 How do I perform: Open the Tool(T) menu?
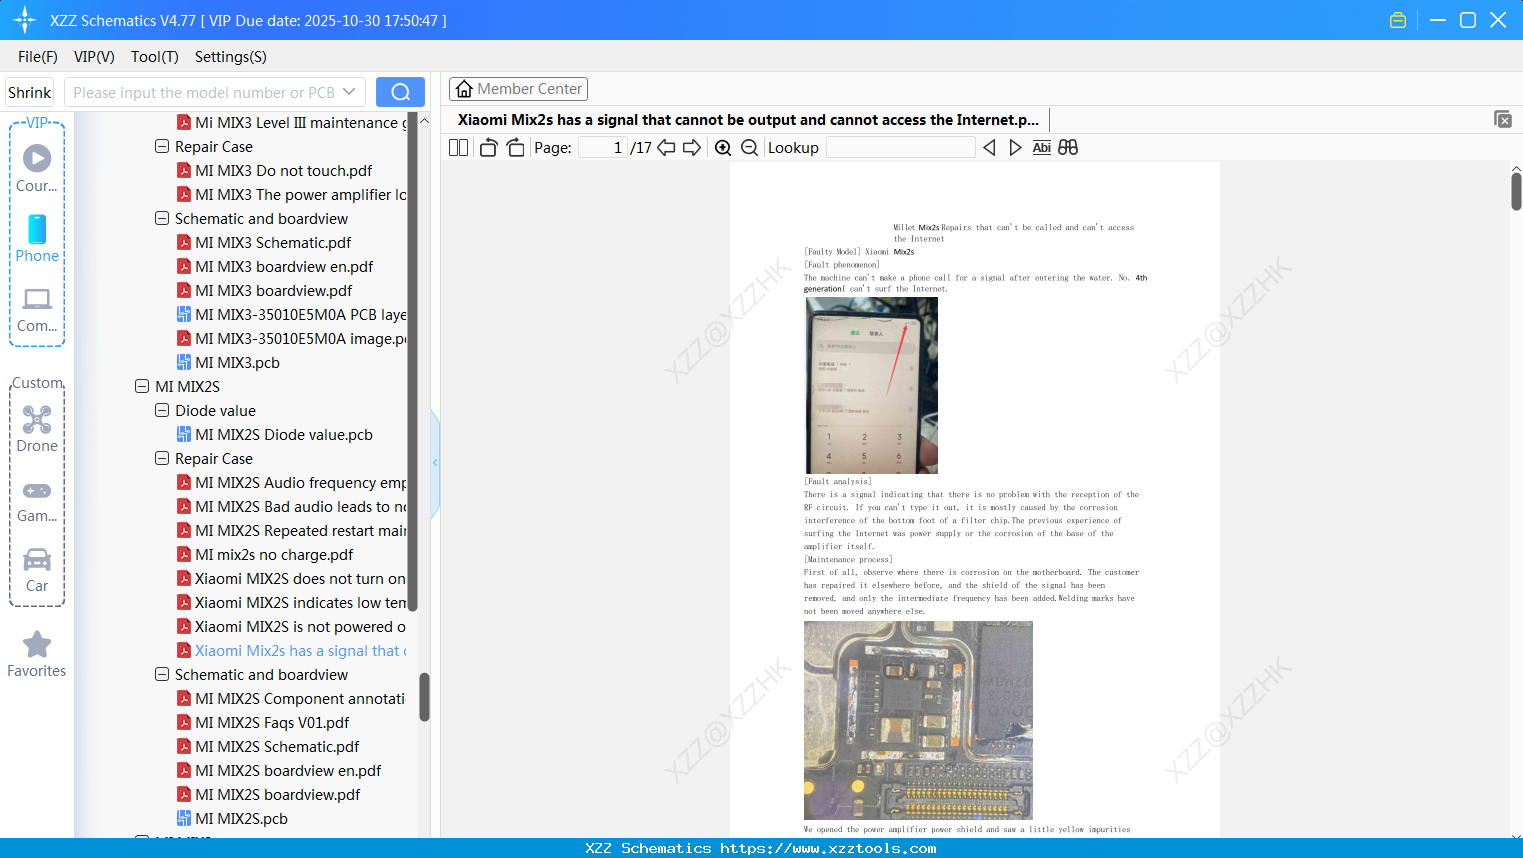(x=154, y=57)
